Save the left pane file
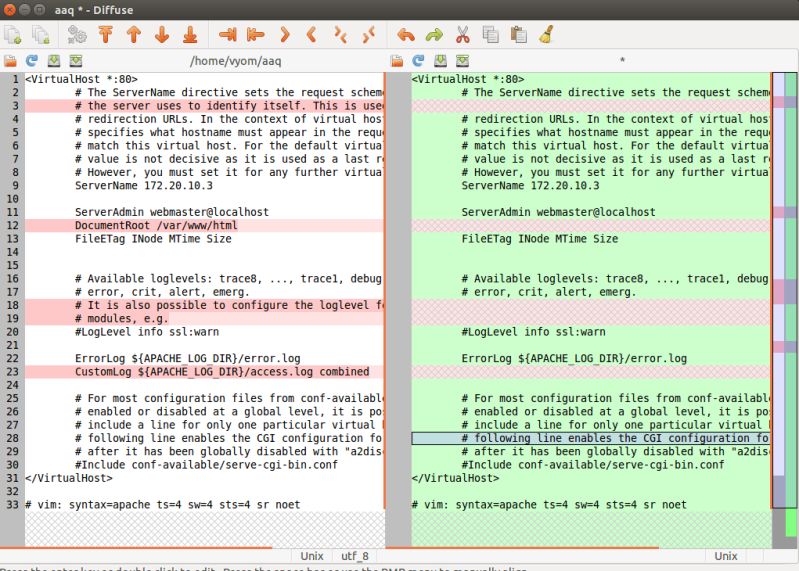Image resolution: width=799 pixels, height=571 pixels. [x=54, y=61]
